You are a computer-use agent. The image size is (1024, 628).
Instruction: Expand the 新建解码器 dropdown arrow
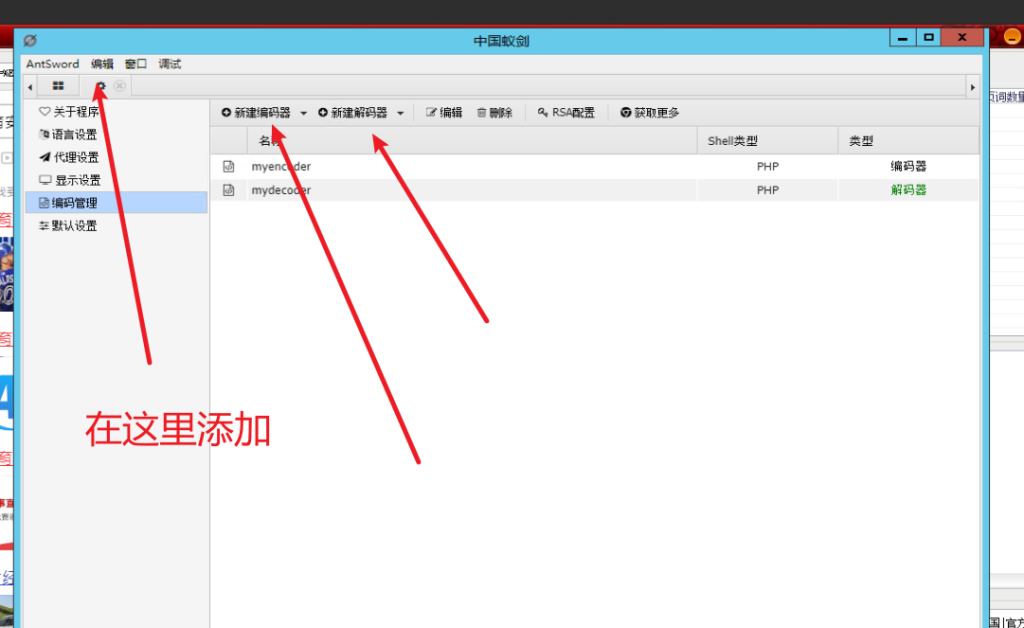tap(401, 114)
